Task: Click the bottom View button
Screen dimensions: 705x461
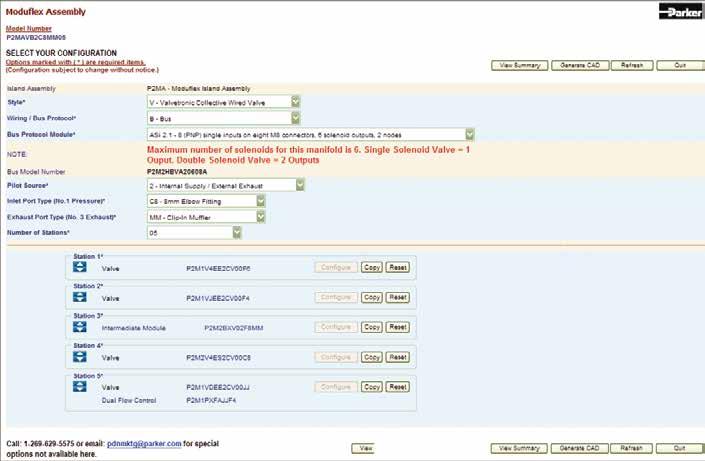Action: pos(363,448)
